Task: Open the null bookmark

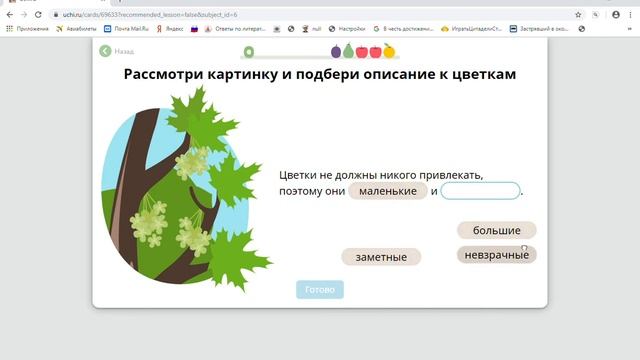Action: tap(312, 29)
